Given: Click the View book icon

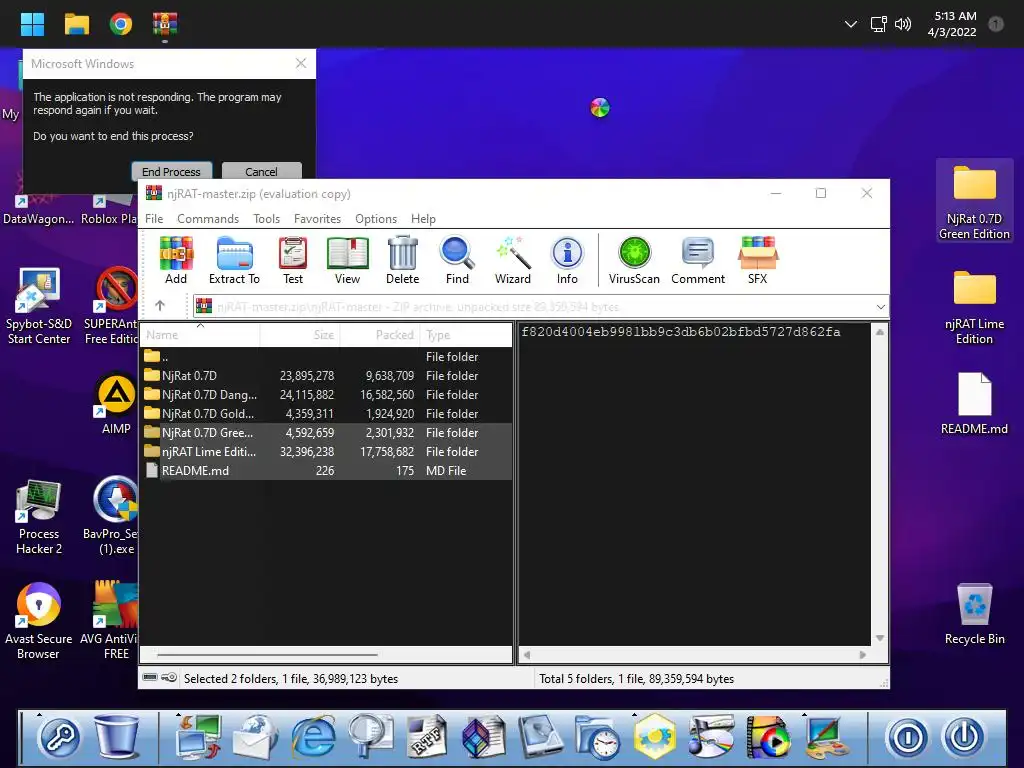Looking at the screenshot, I should coord(347,260).
